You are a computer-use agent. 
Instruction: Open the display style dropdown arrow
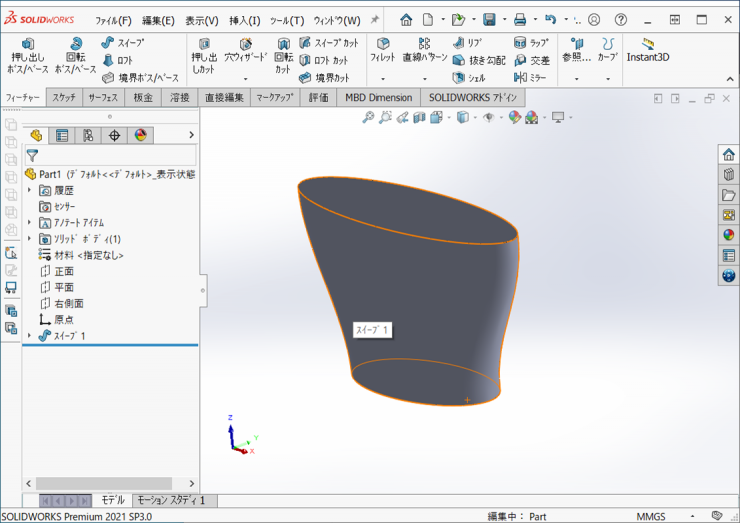click(x=473, y=117)
